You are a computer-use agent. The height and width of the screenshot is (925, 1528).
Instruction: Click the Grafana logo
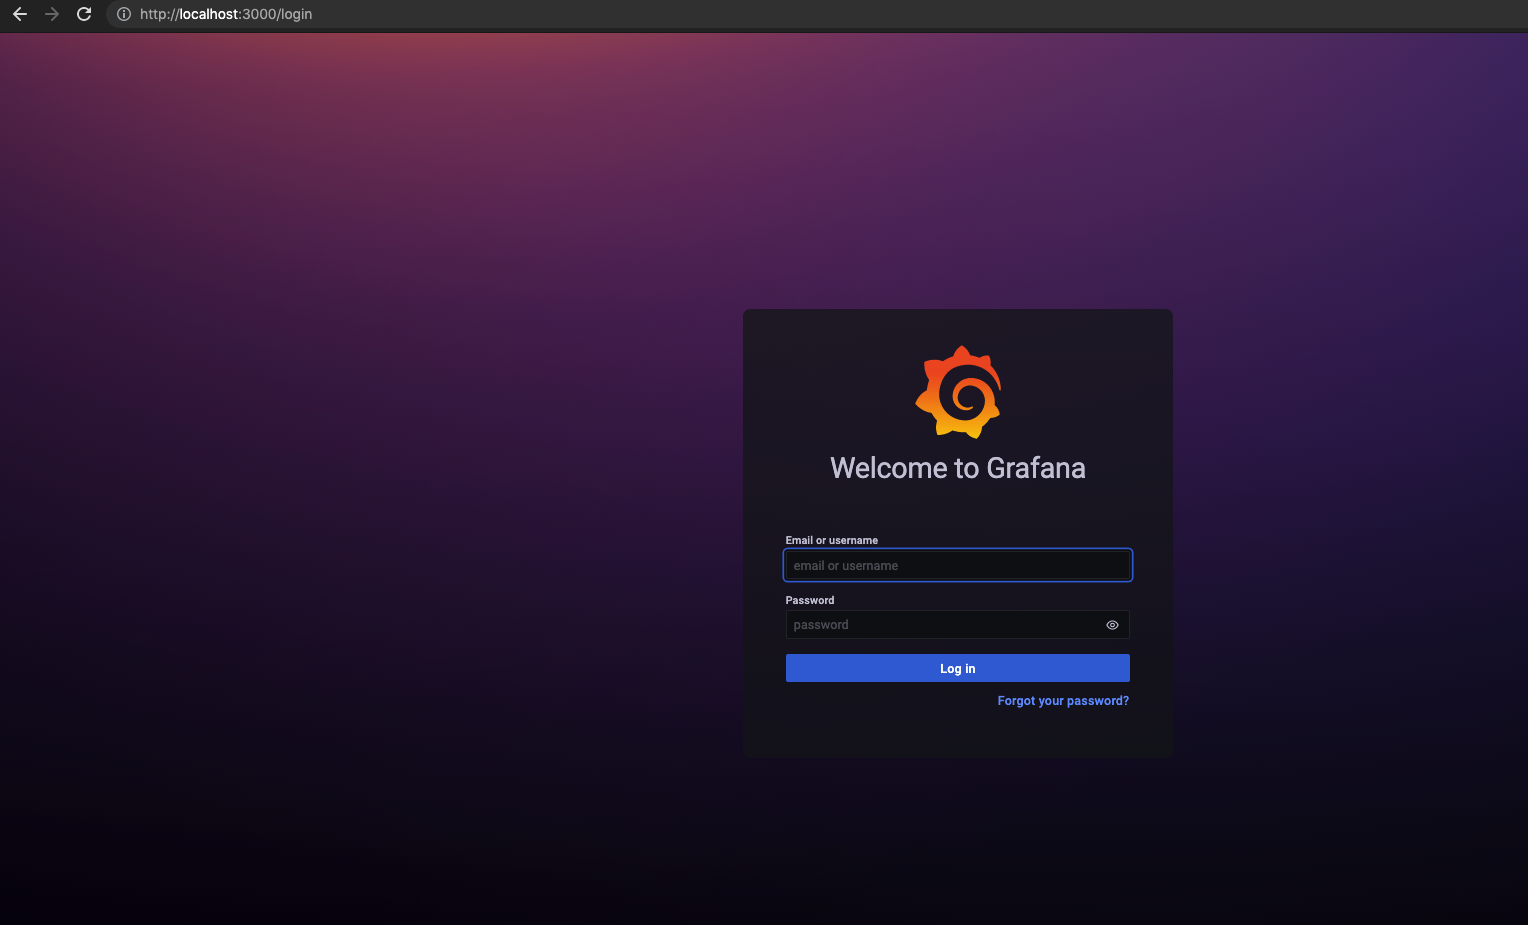pos(958,392)
